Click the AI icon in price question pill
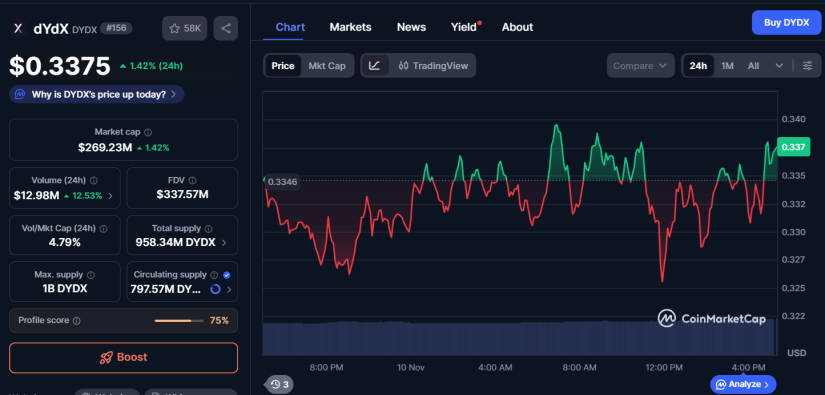825x395 pixels. tap(20, 95)
